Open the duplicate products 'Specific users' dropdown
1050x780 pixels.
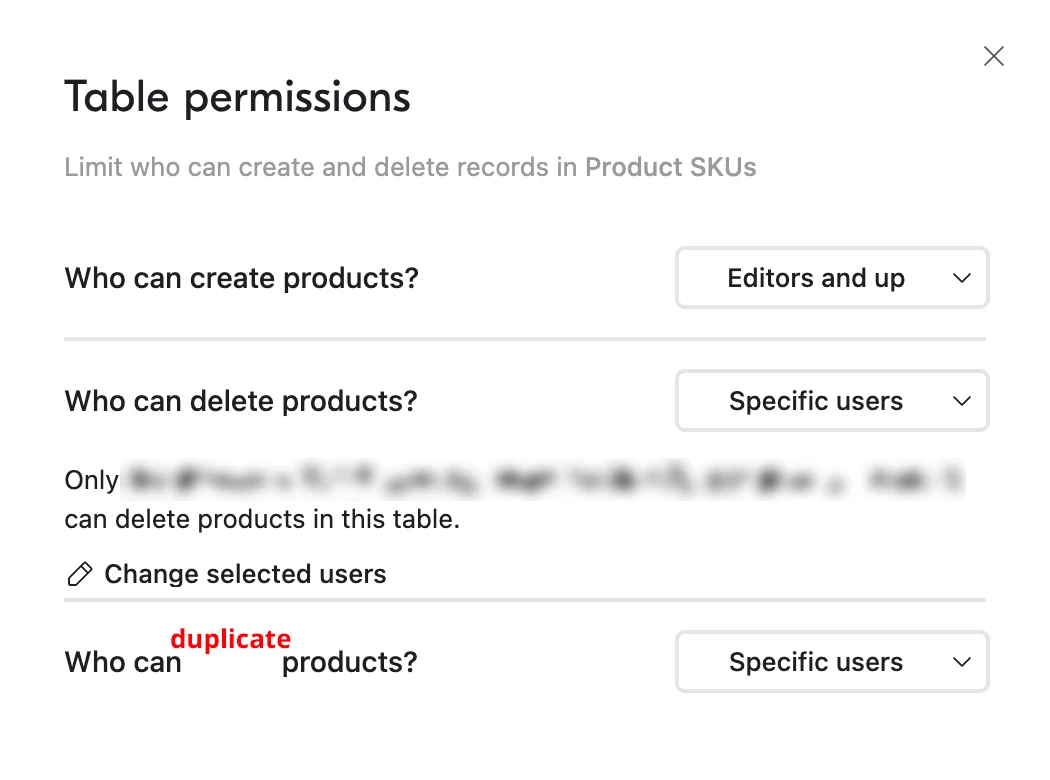[816, 662]
